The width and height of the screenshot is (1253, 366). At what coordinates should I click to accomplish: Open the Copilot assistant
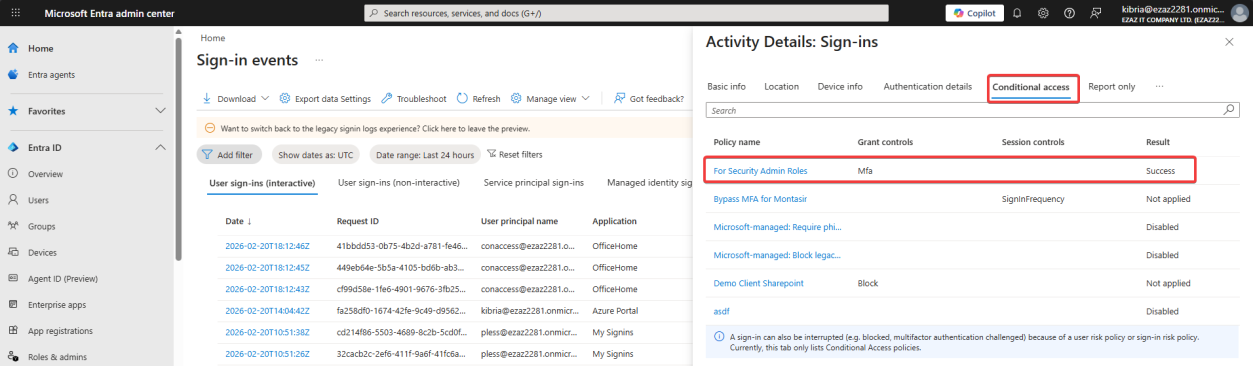click(974, 13)
